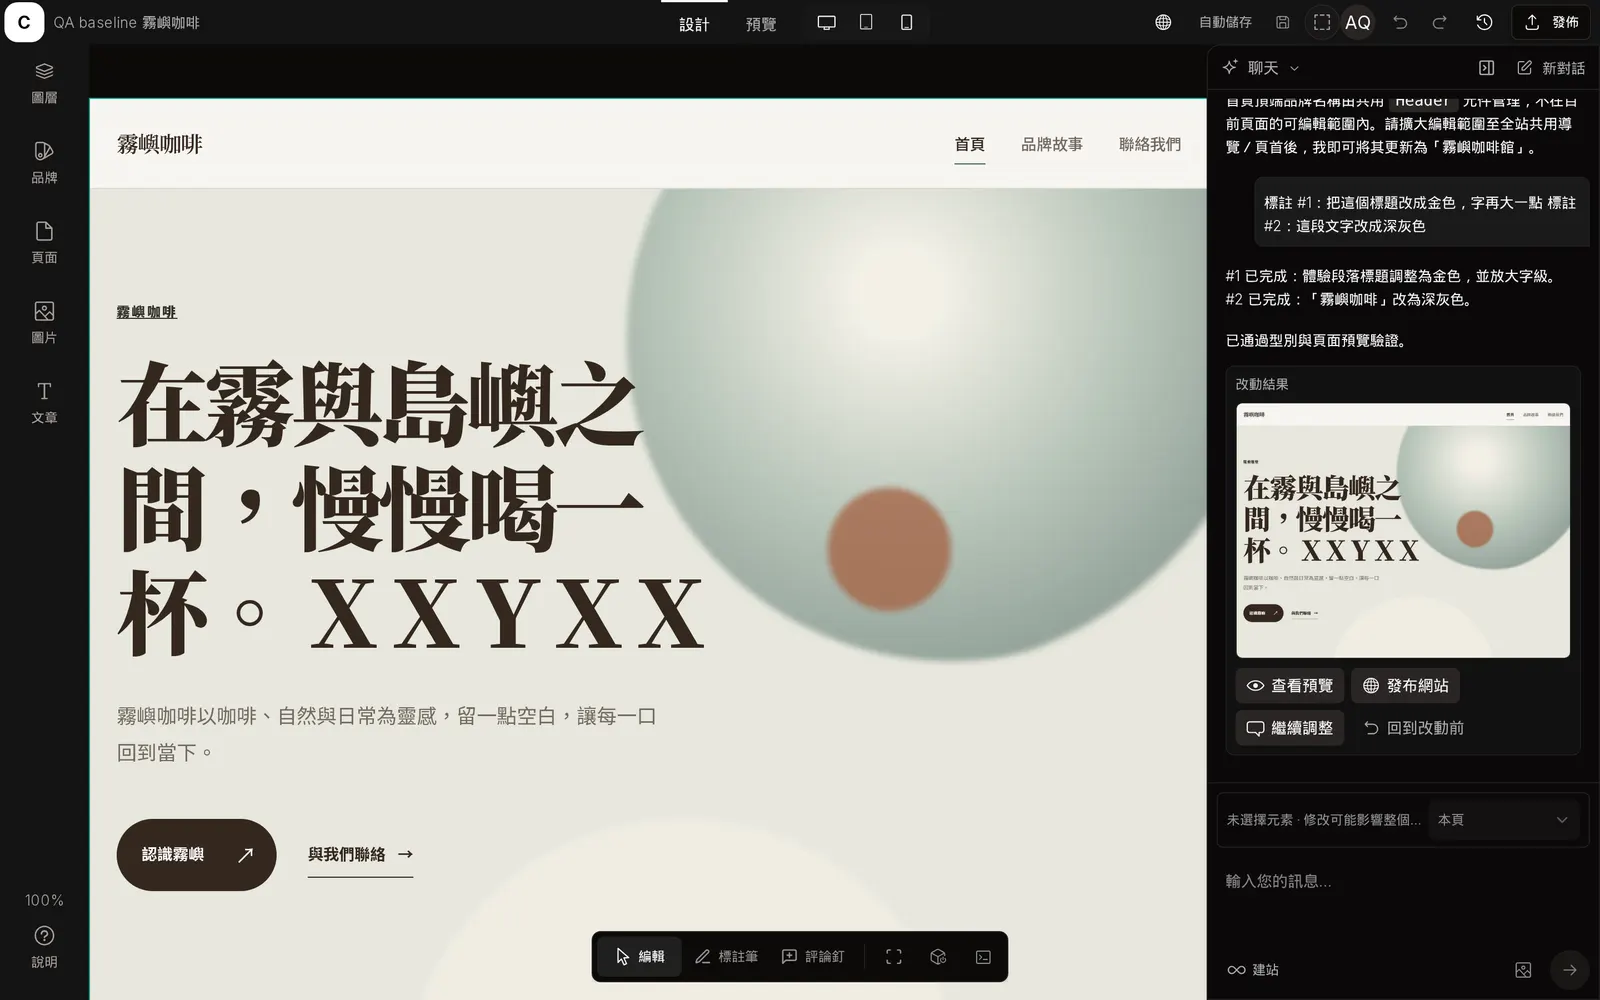Open the terminal console icon in toolbar
The width and height of the screenshot is (1600, 1000).
[983, 957]
